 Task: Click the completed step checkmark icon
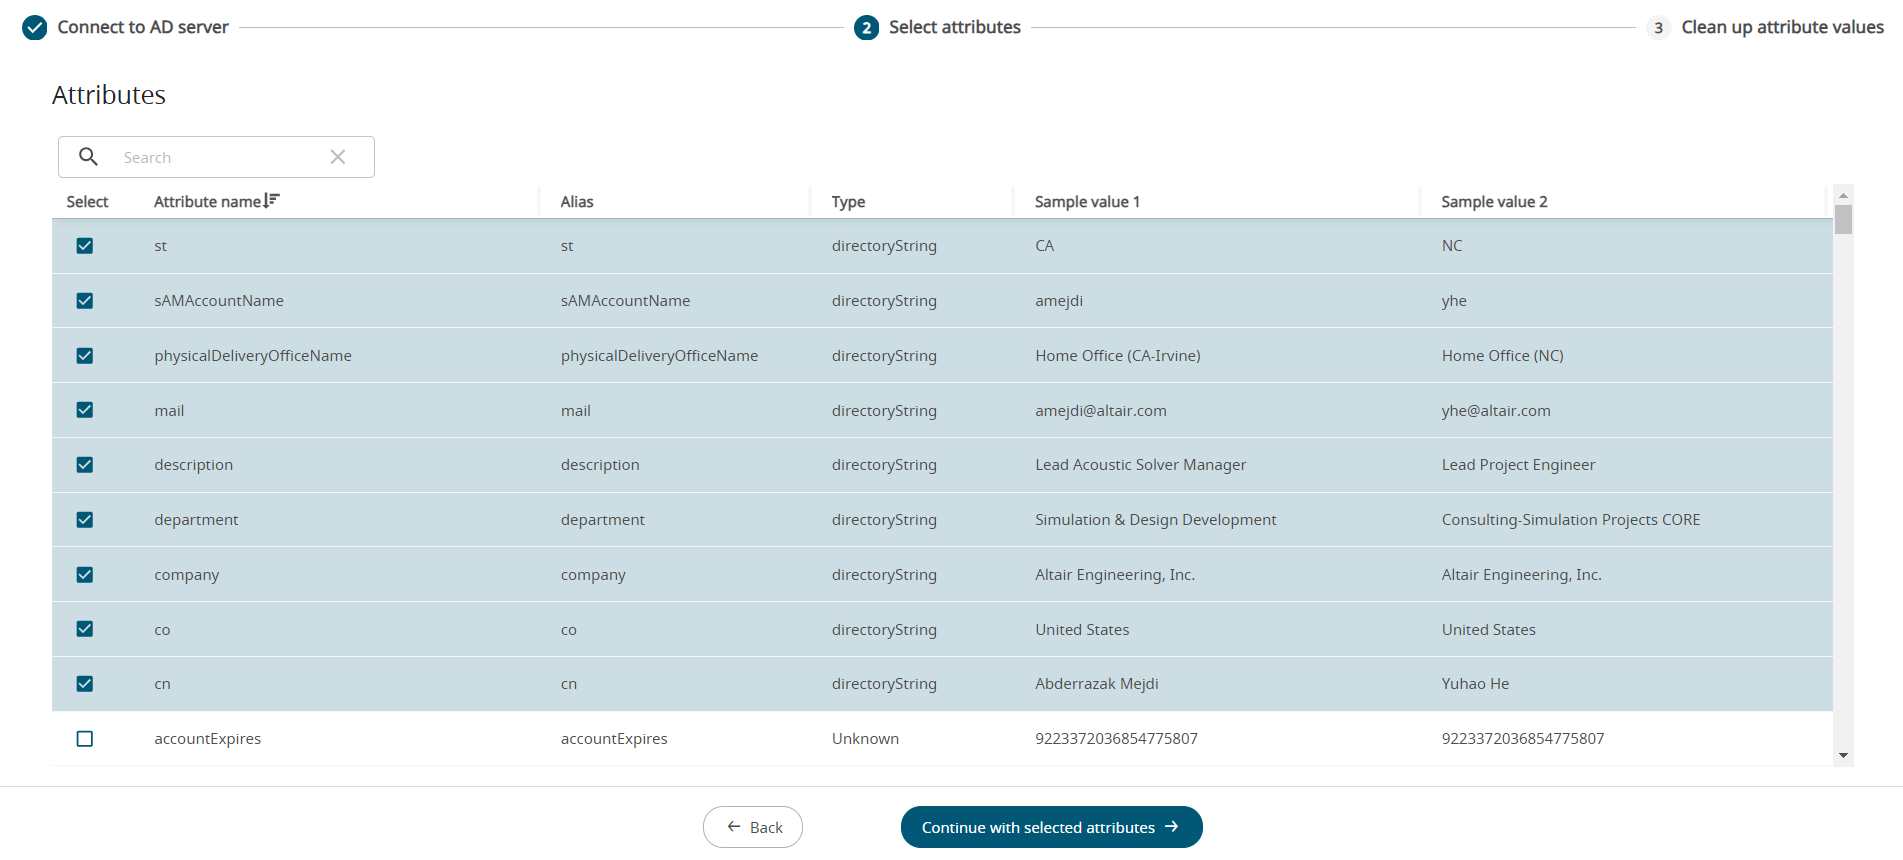(35, 27)
